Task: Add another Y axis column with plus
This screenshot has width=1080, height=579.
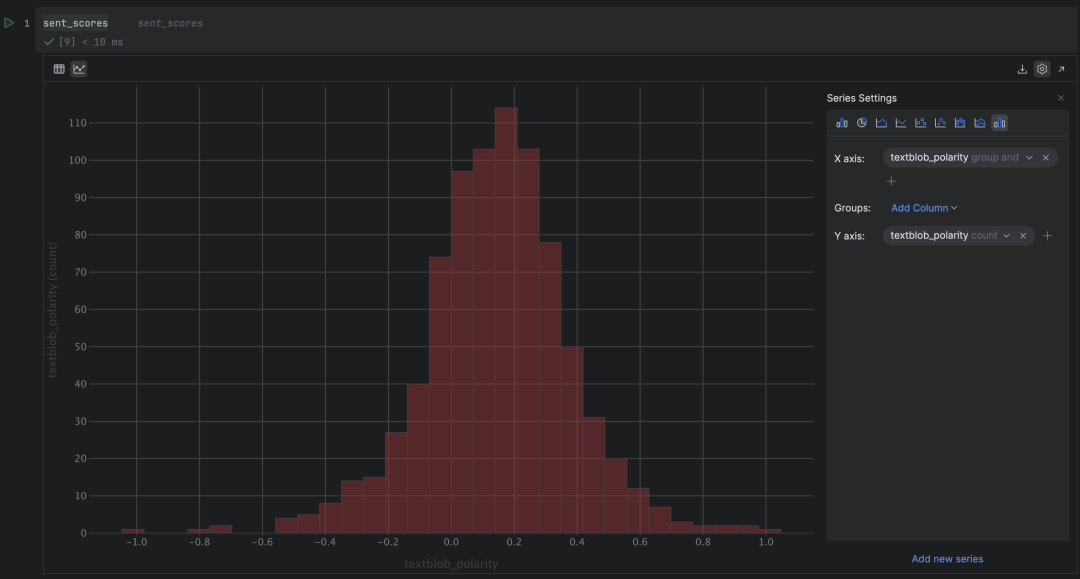Action: click(1048, 235)
